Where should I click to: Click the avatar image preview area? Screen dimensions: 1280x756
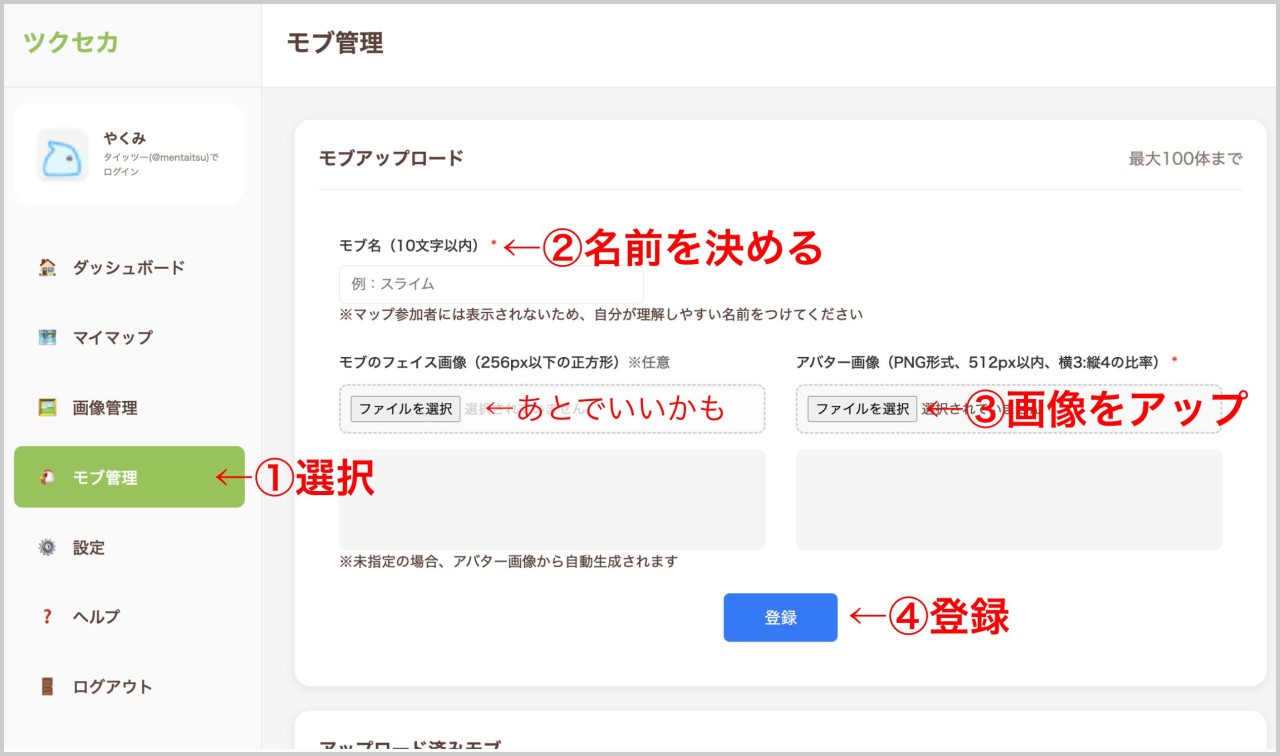pyautogui.click(x=1008, y=499)
